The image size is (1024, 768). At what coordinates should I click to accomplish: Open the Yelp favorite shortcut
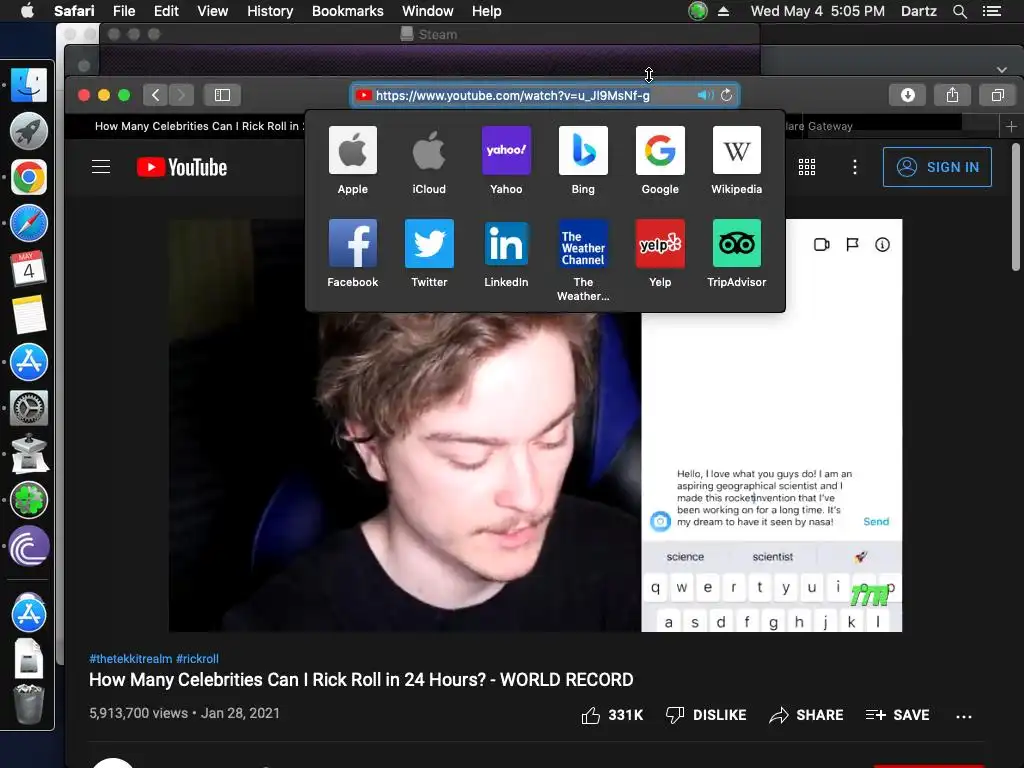[660, 254]
